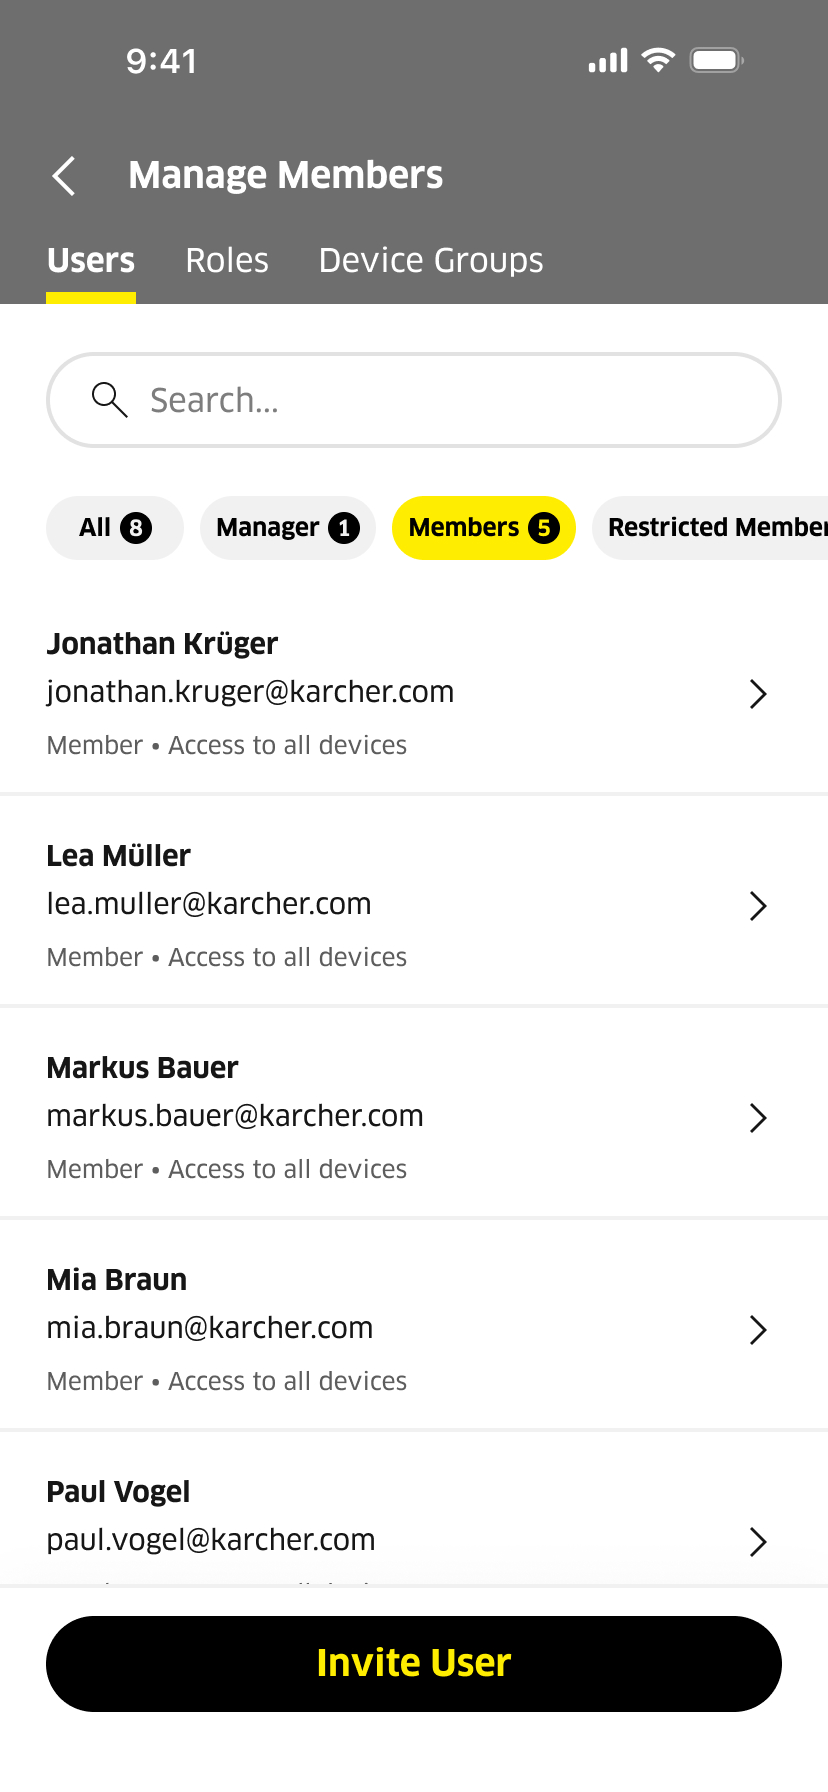Open Lea Müller's member details
Viewport: 828px width, 1792px height.
click(x=758, y=905)
